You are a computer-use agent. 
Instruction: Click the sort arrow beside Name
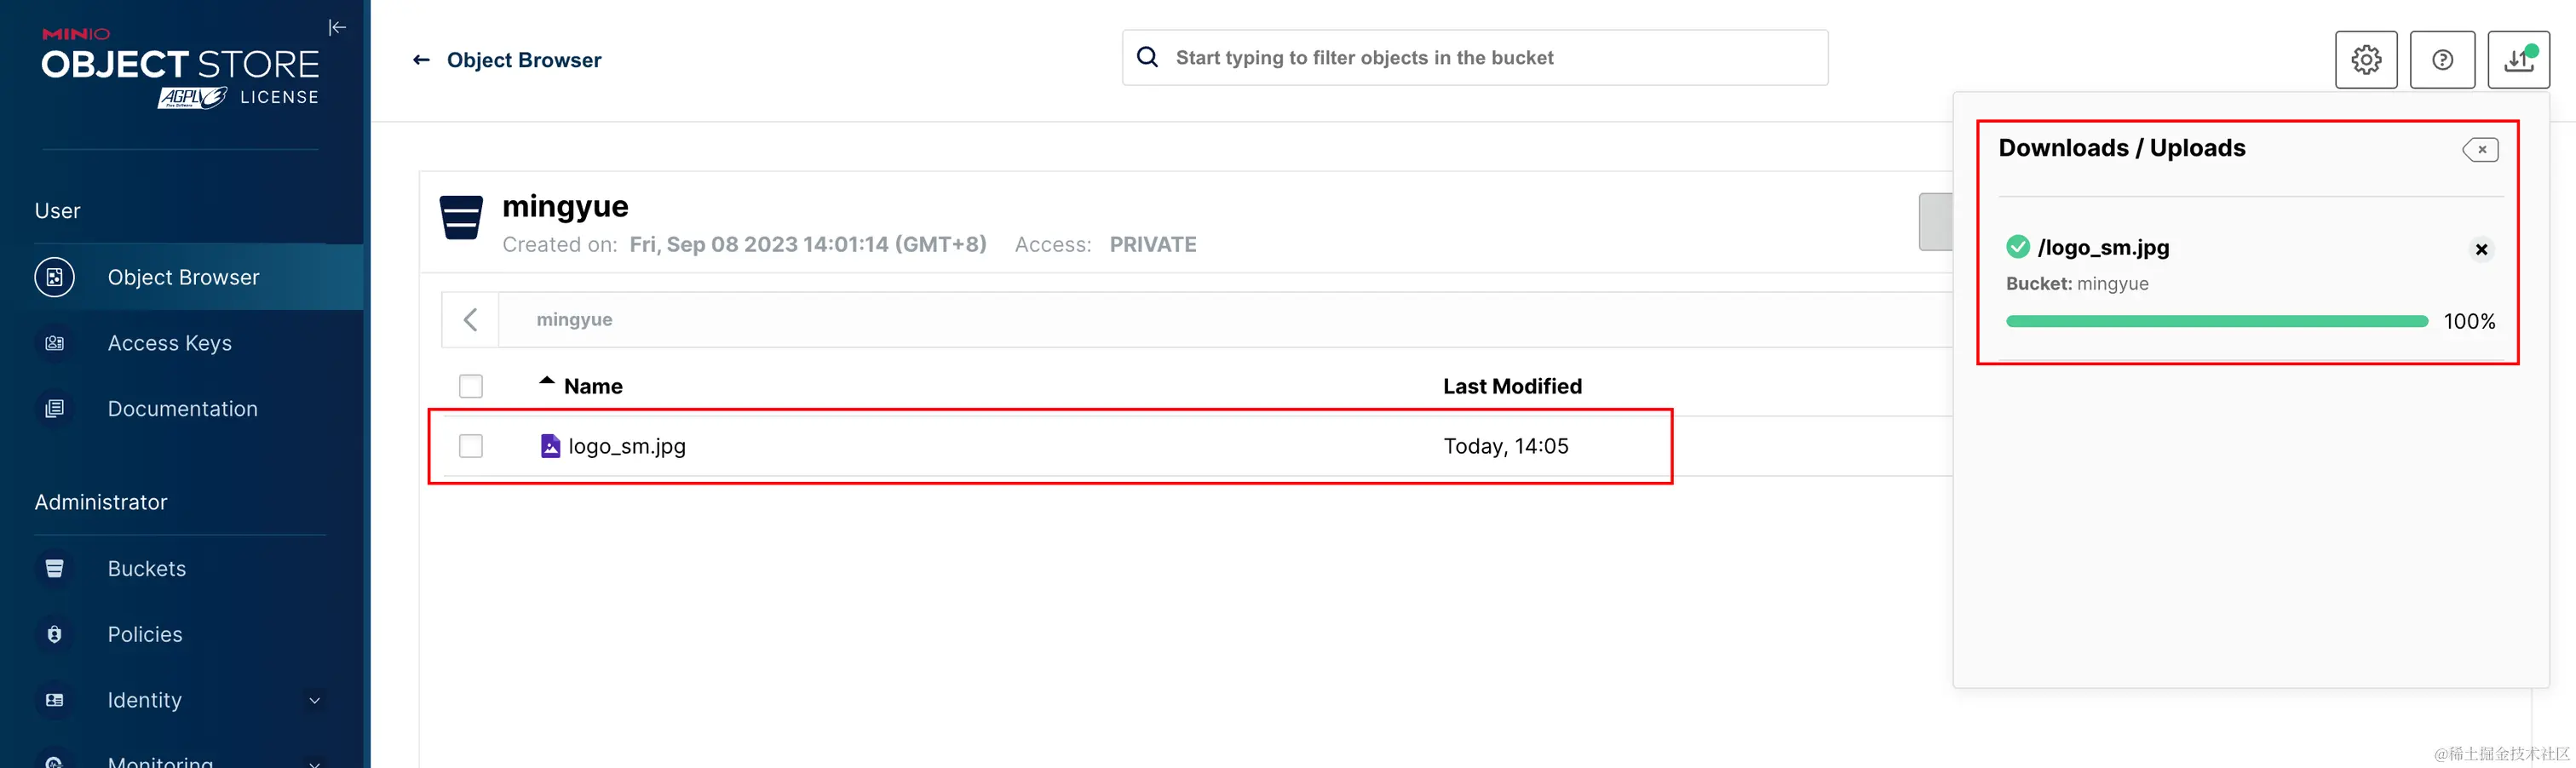tap(546, 381)
